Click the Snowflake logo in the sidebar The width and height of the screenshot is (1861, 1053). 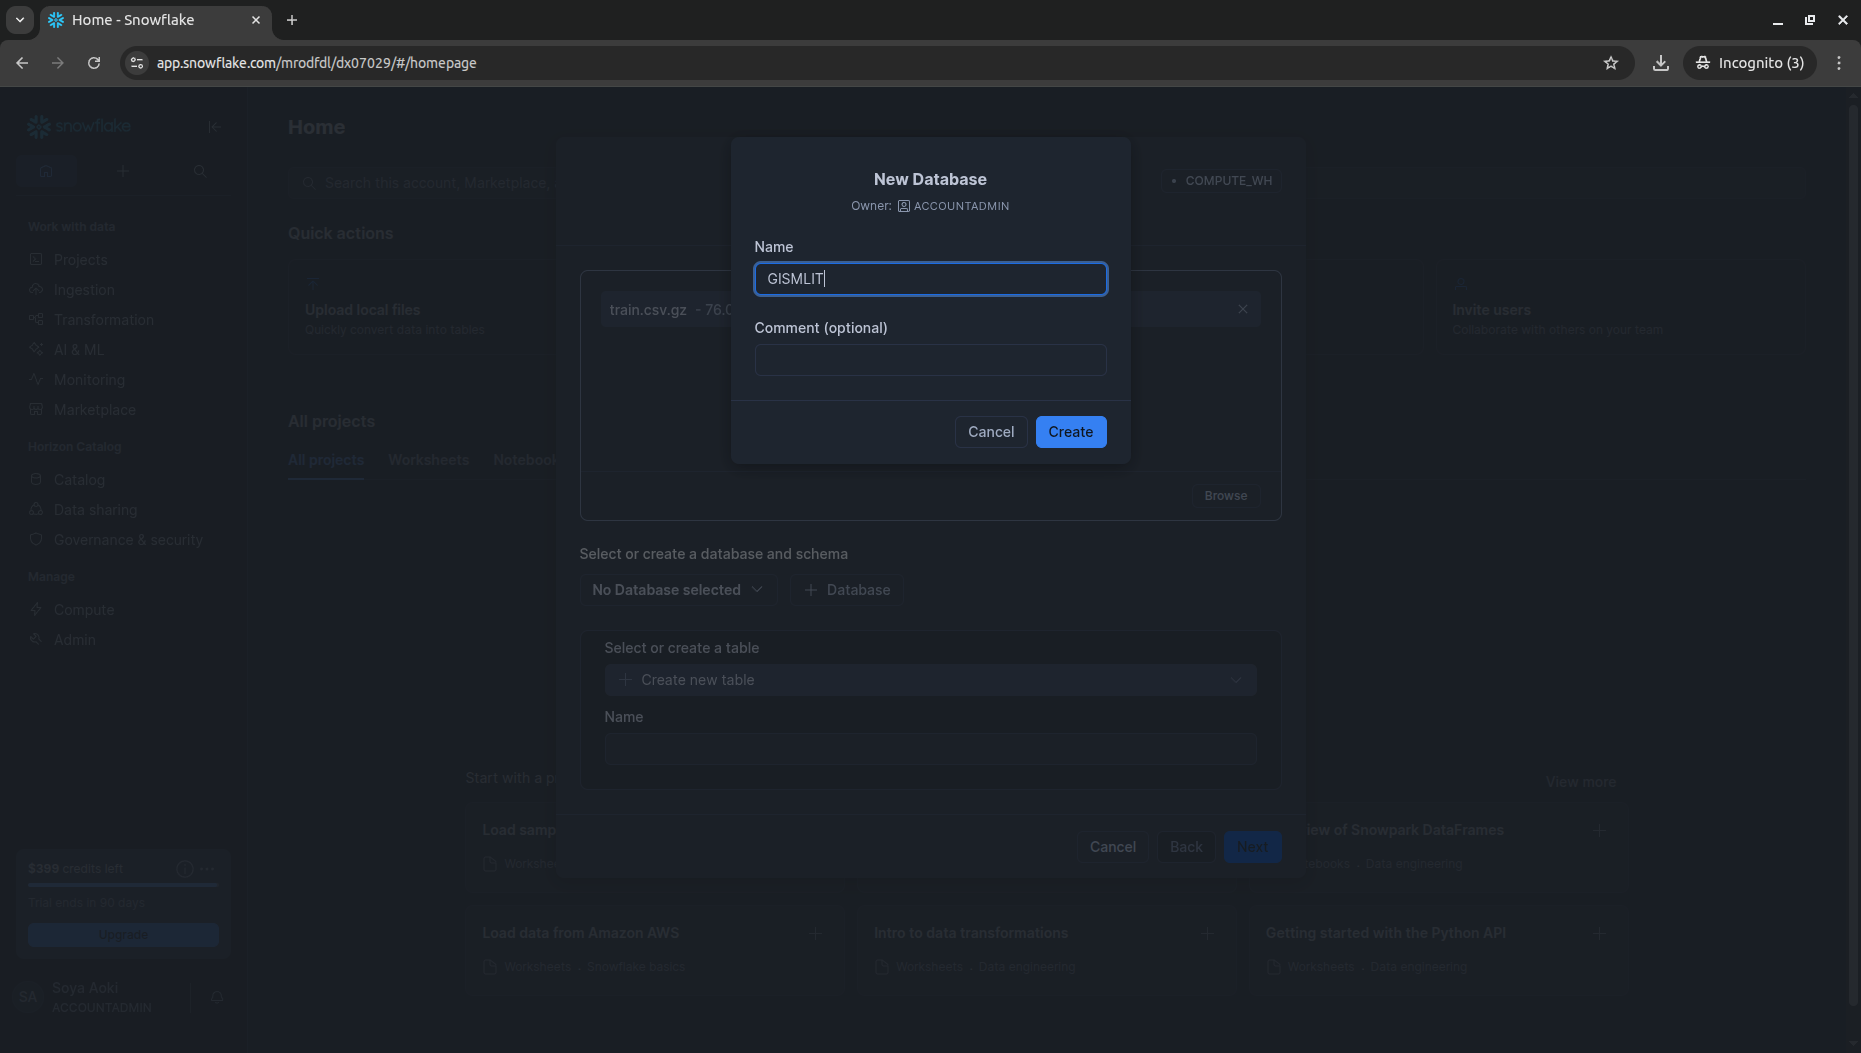pyautogui.click(x=79, y=126)
